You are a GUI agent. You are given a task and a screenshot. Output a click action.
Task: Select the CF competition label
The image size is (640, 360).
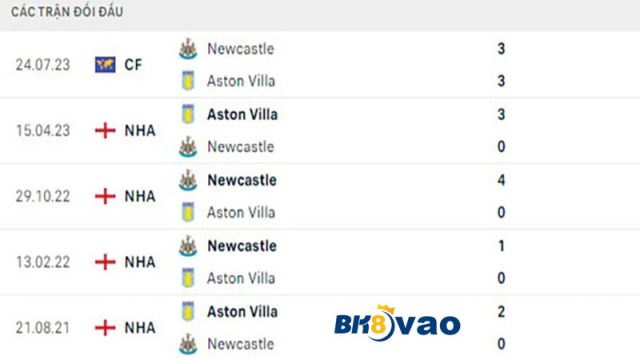tap(133, 64)
